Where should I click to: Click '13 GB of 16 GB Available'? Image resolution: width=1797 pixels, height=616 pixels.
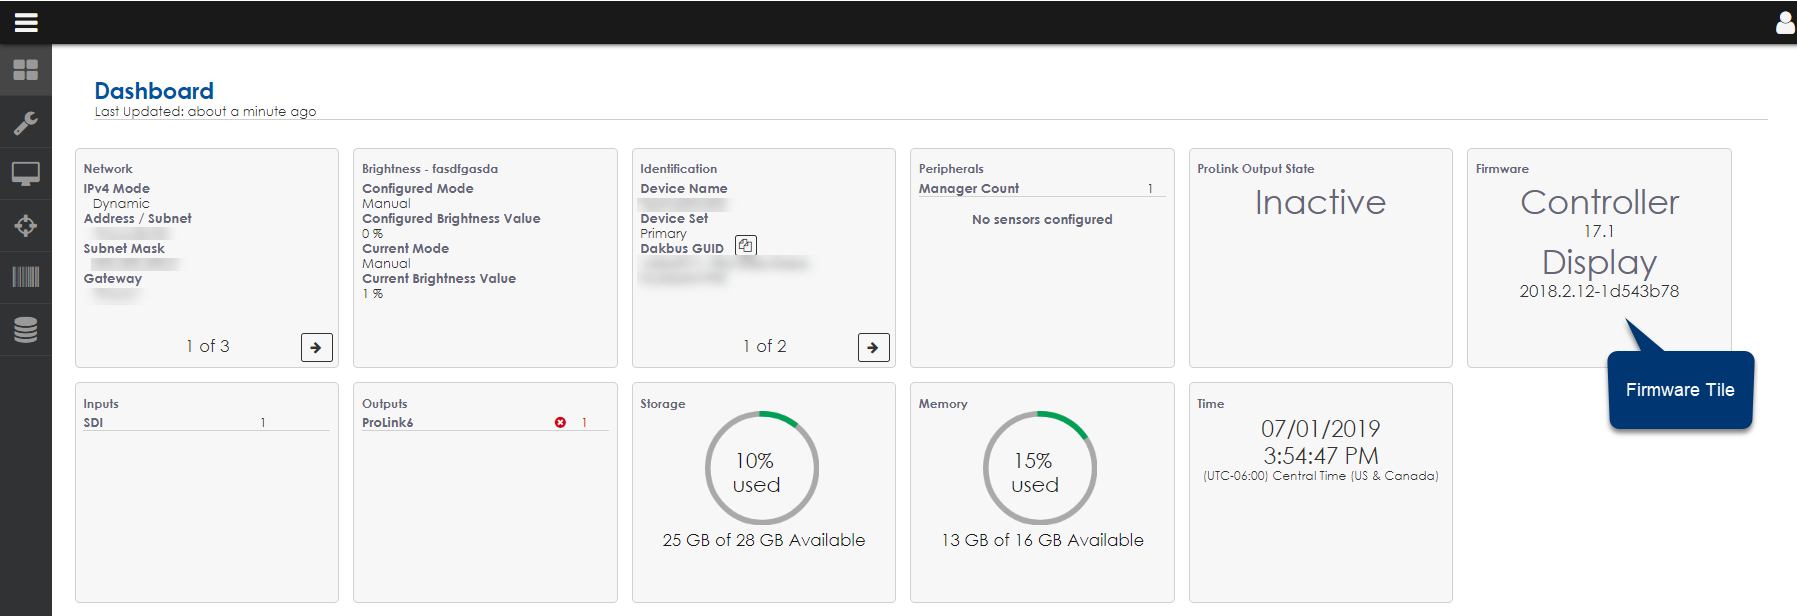1042,540
